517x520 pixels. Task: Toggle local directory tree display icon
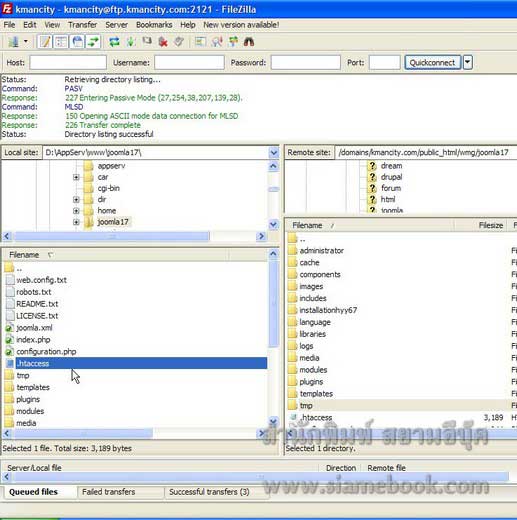click(x=61, y=42)
